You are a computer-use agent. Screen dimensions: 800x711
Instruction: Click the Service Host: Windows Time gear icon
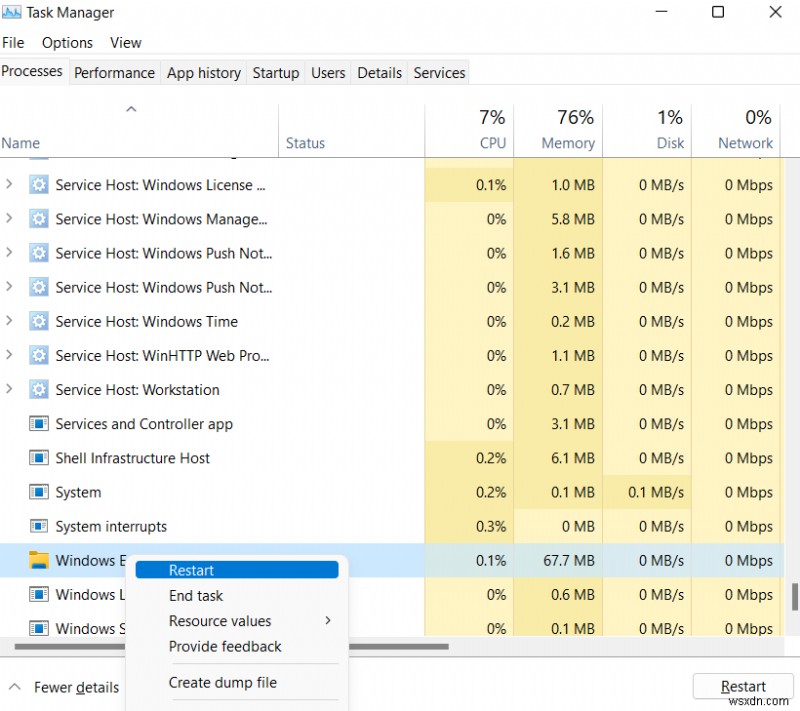coord(37,322)
